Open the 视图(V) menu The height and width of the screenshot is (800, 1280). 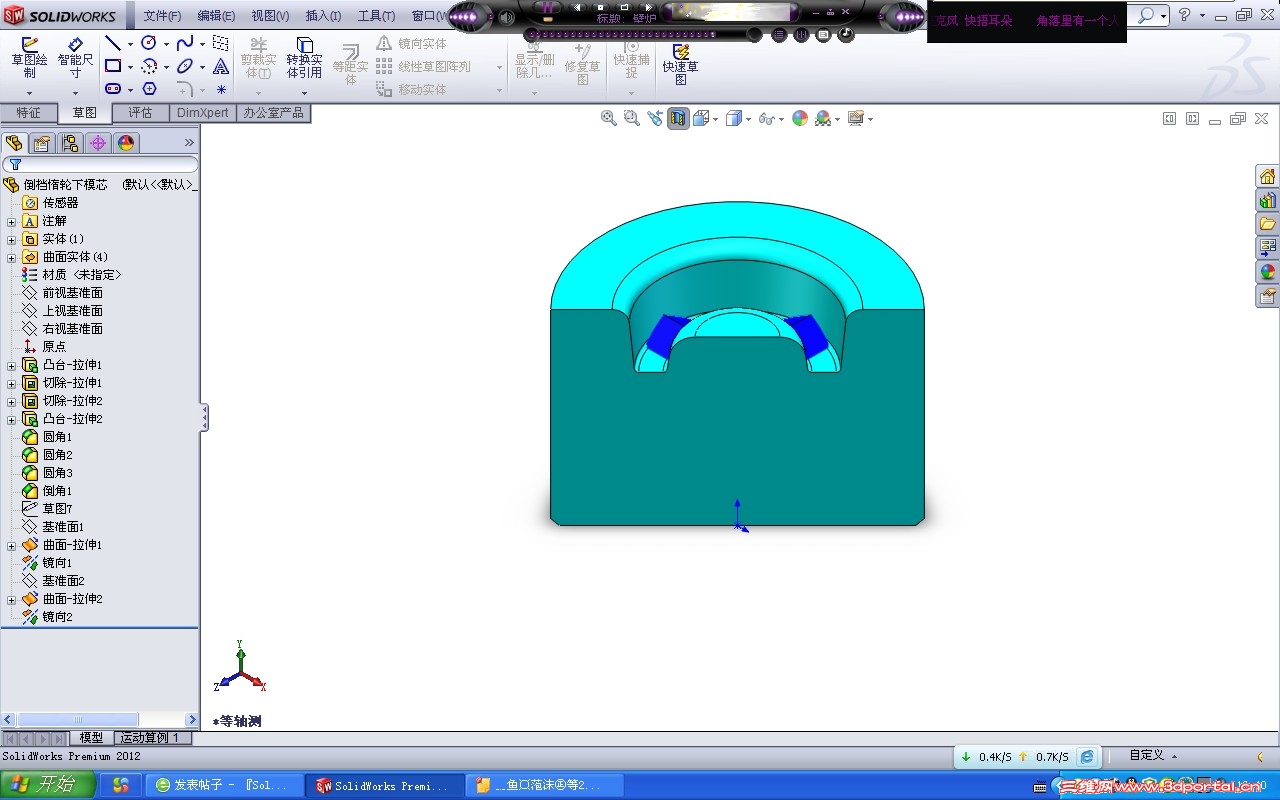click(270, 16)
